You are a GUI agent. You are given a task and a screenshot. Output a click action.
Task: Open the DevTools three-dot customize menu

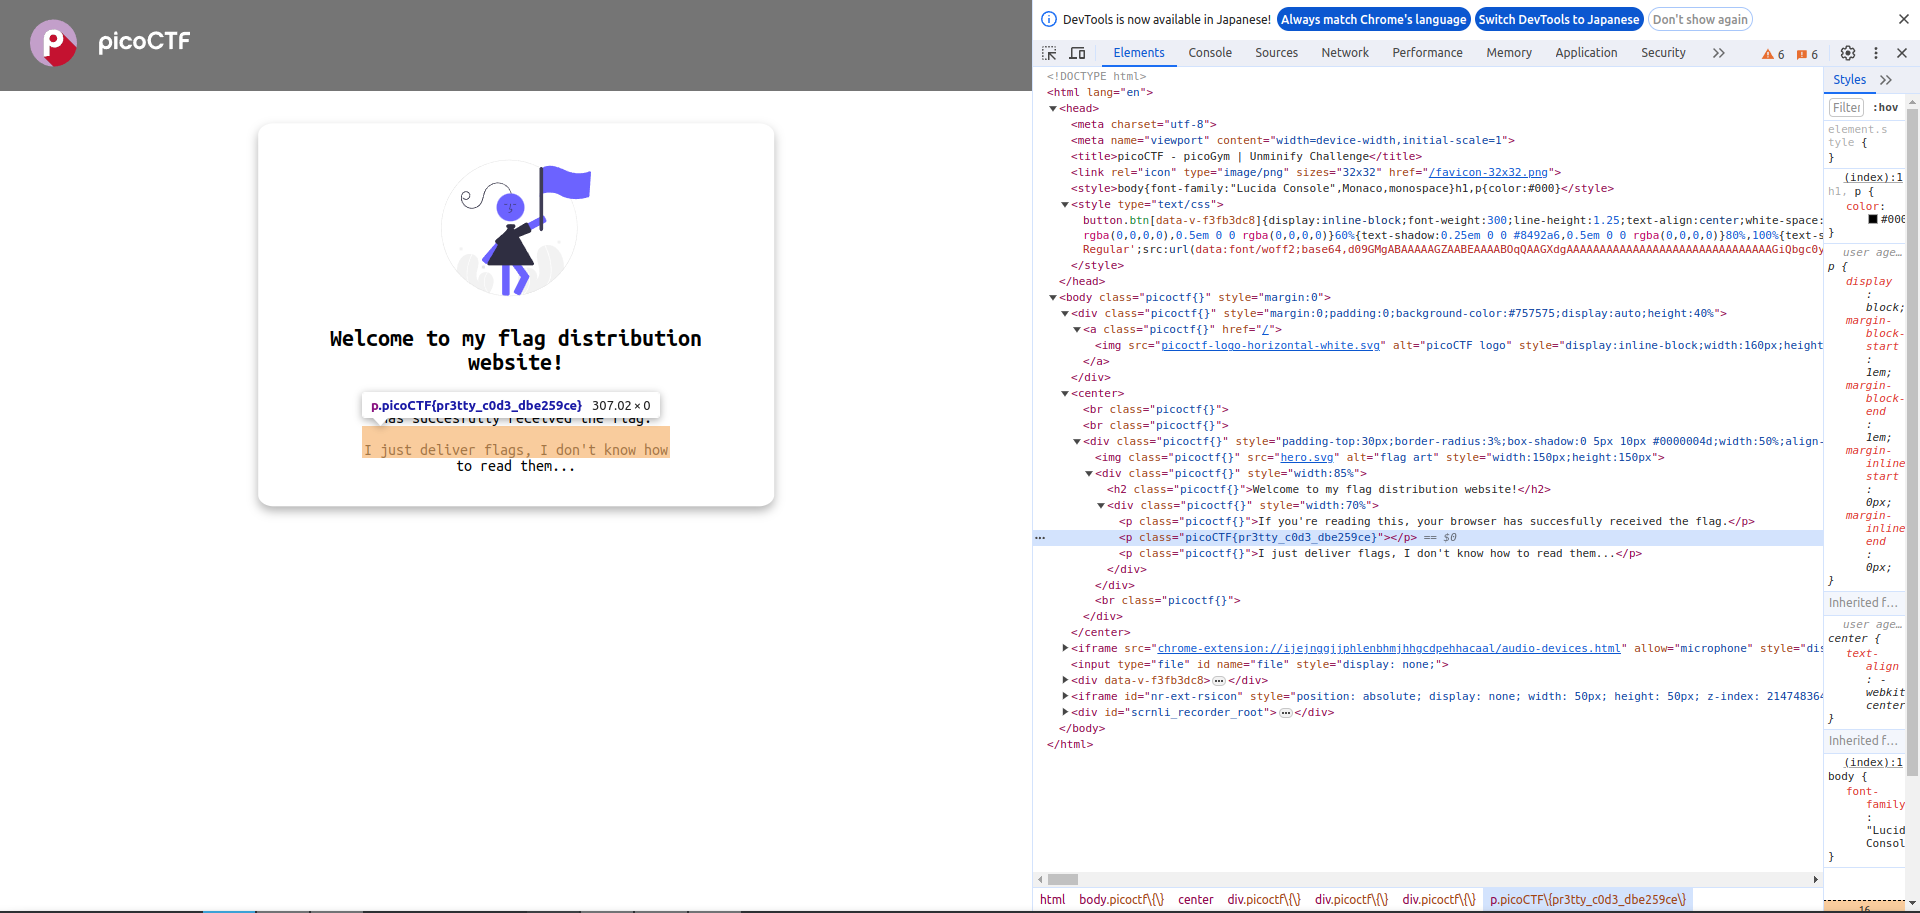[1876, 53]
